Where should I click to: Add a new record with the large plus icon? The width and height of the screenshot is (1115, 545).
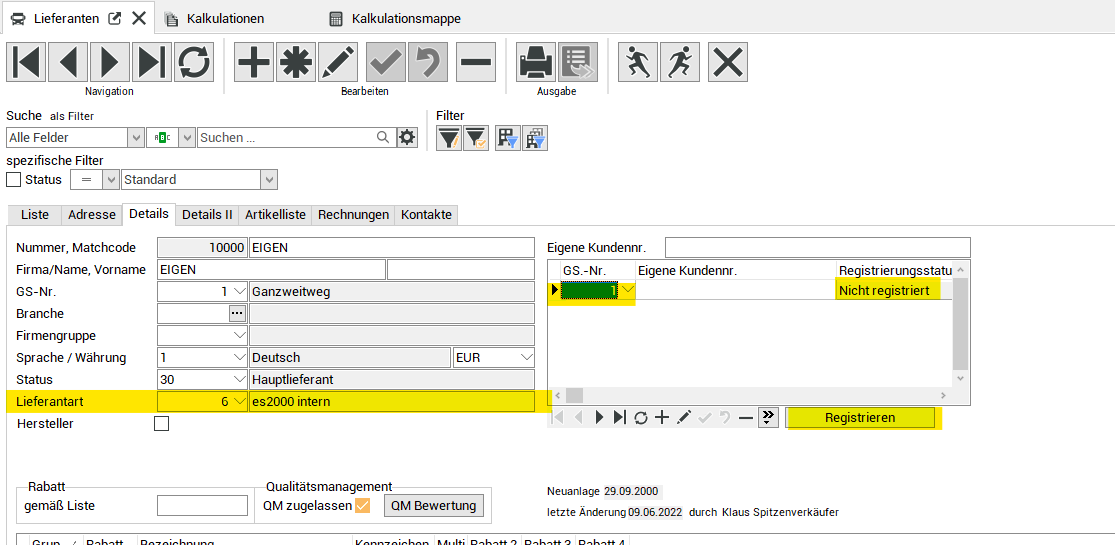(x=255, y=62)
